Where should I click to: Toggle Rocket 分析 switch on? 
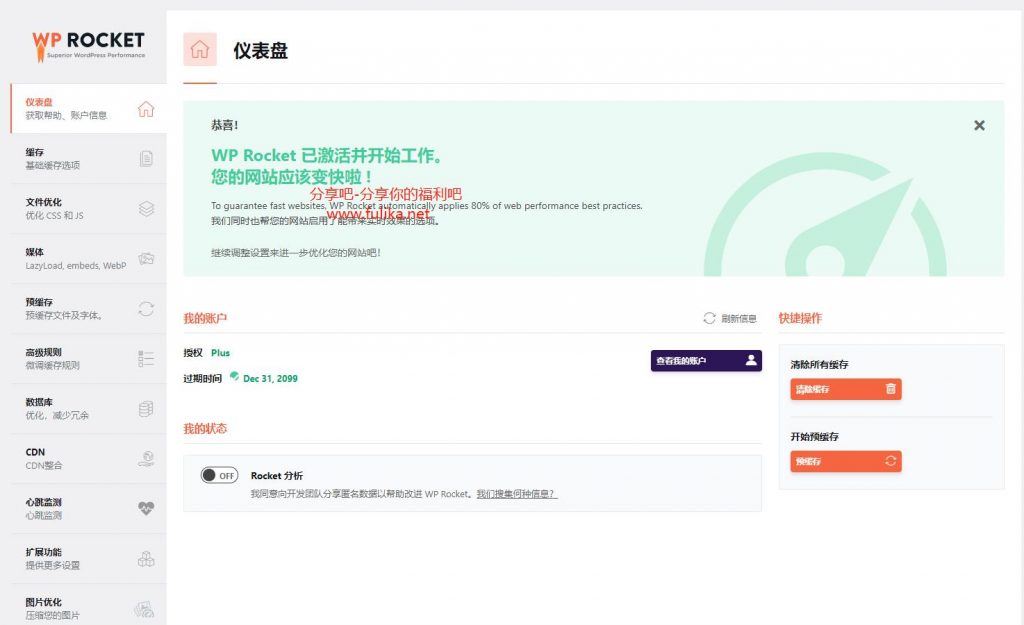[x=219, y=475]
